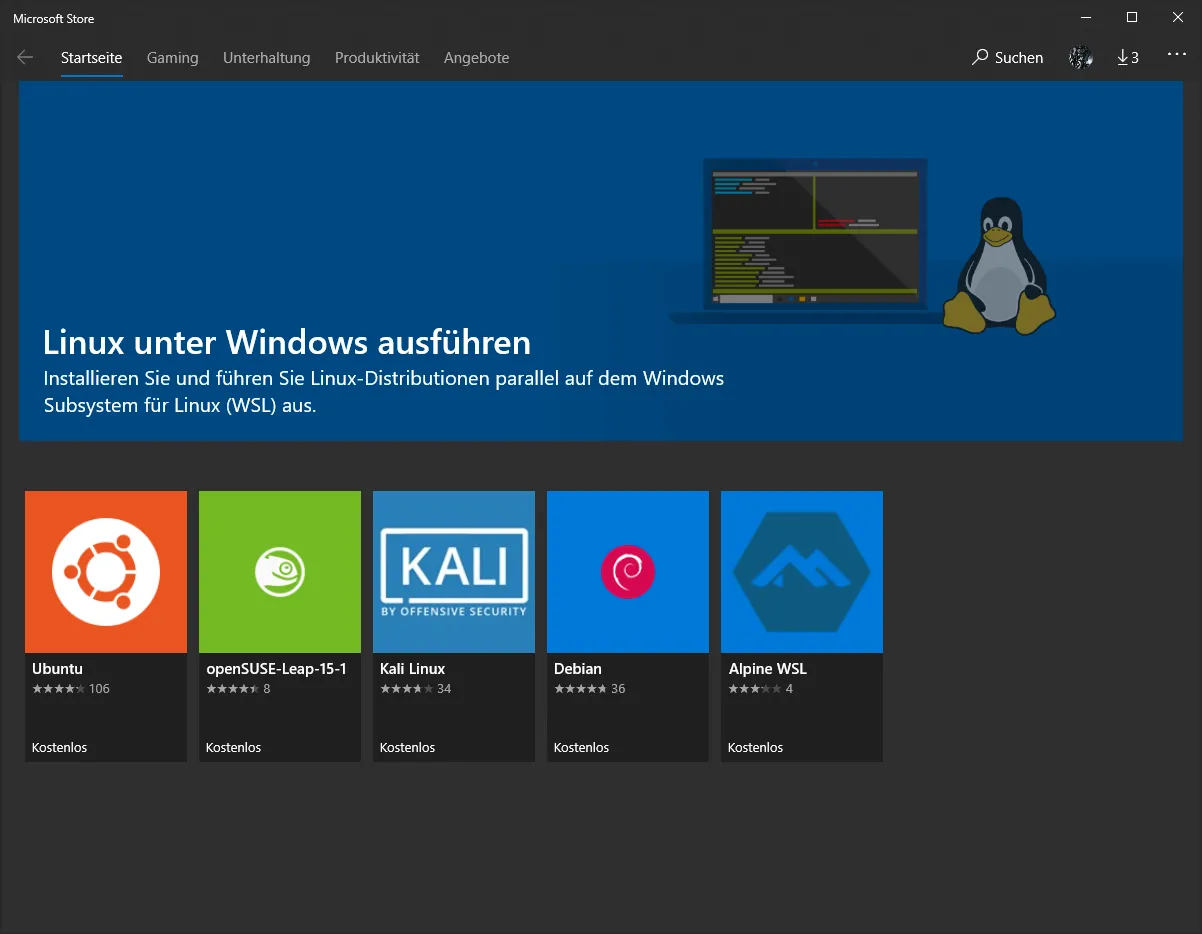Open the three-dots more menu

click(1176, 55)
